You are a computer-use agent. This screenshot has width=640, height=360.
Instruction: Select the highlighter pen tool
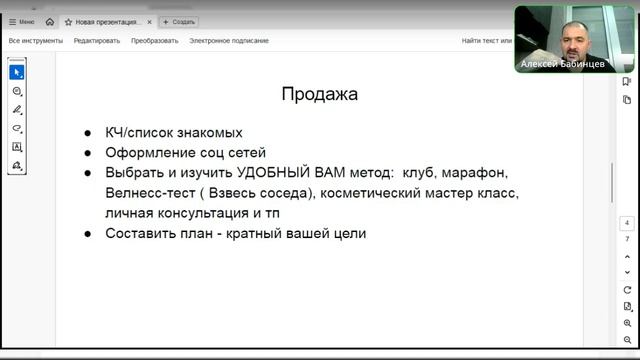[x=17, y=109]
